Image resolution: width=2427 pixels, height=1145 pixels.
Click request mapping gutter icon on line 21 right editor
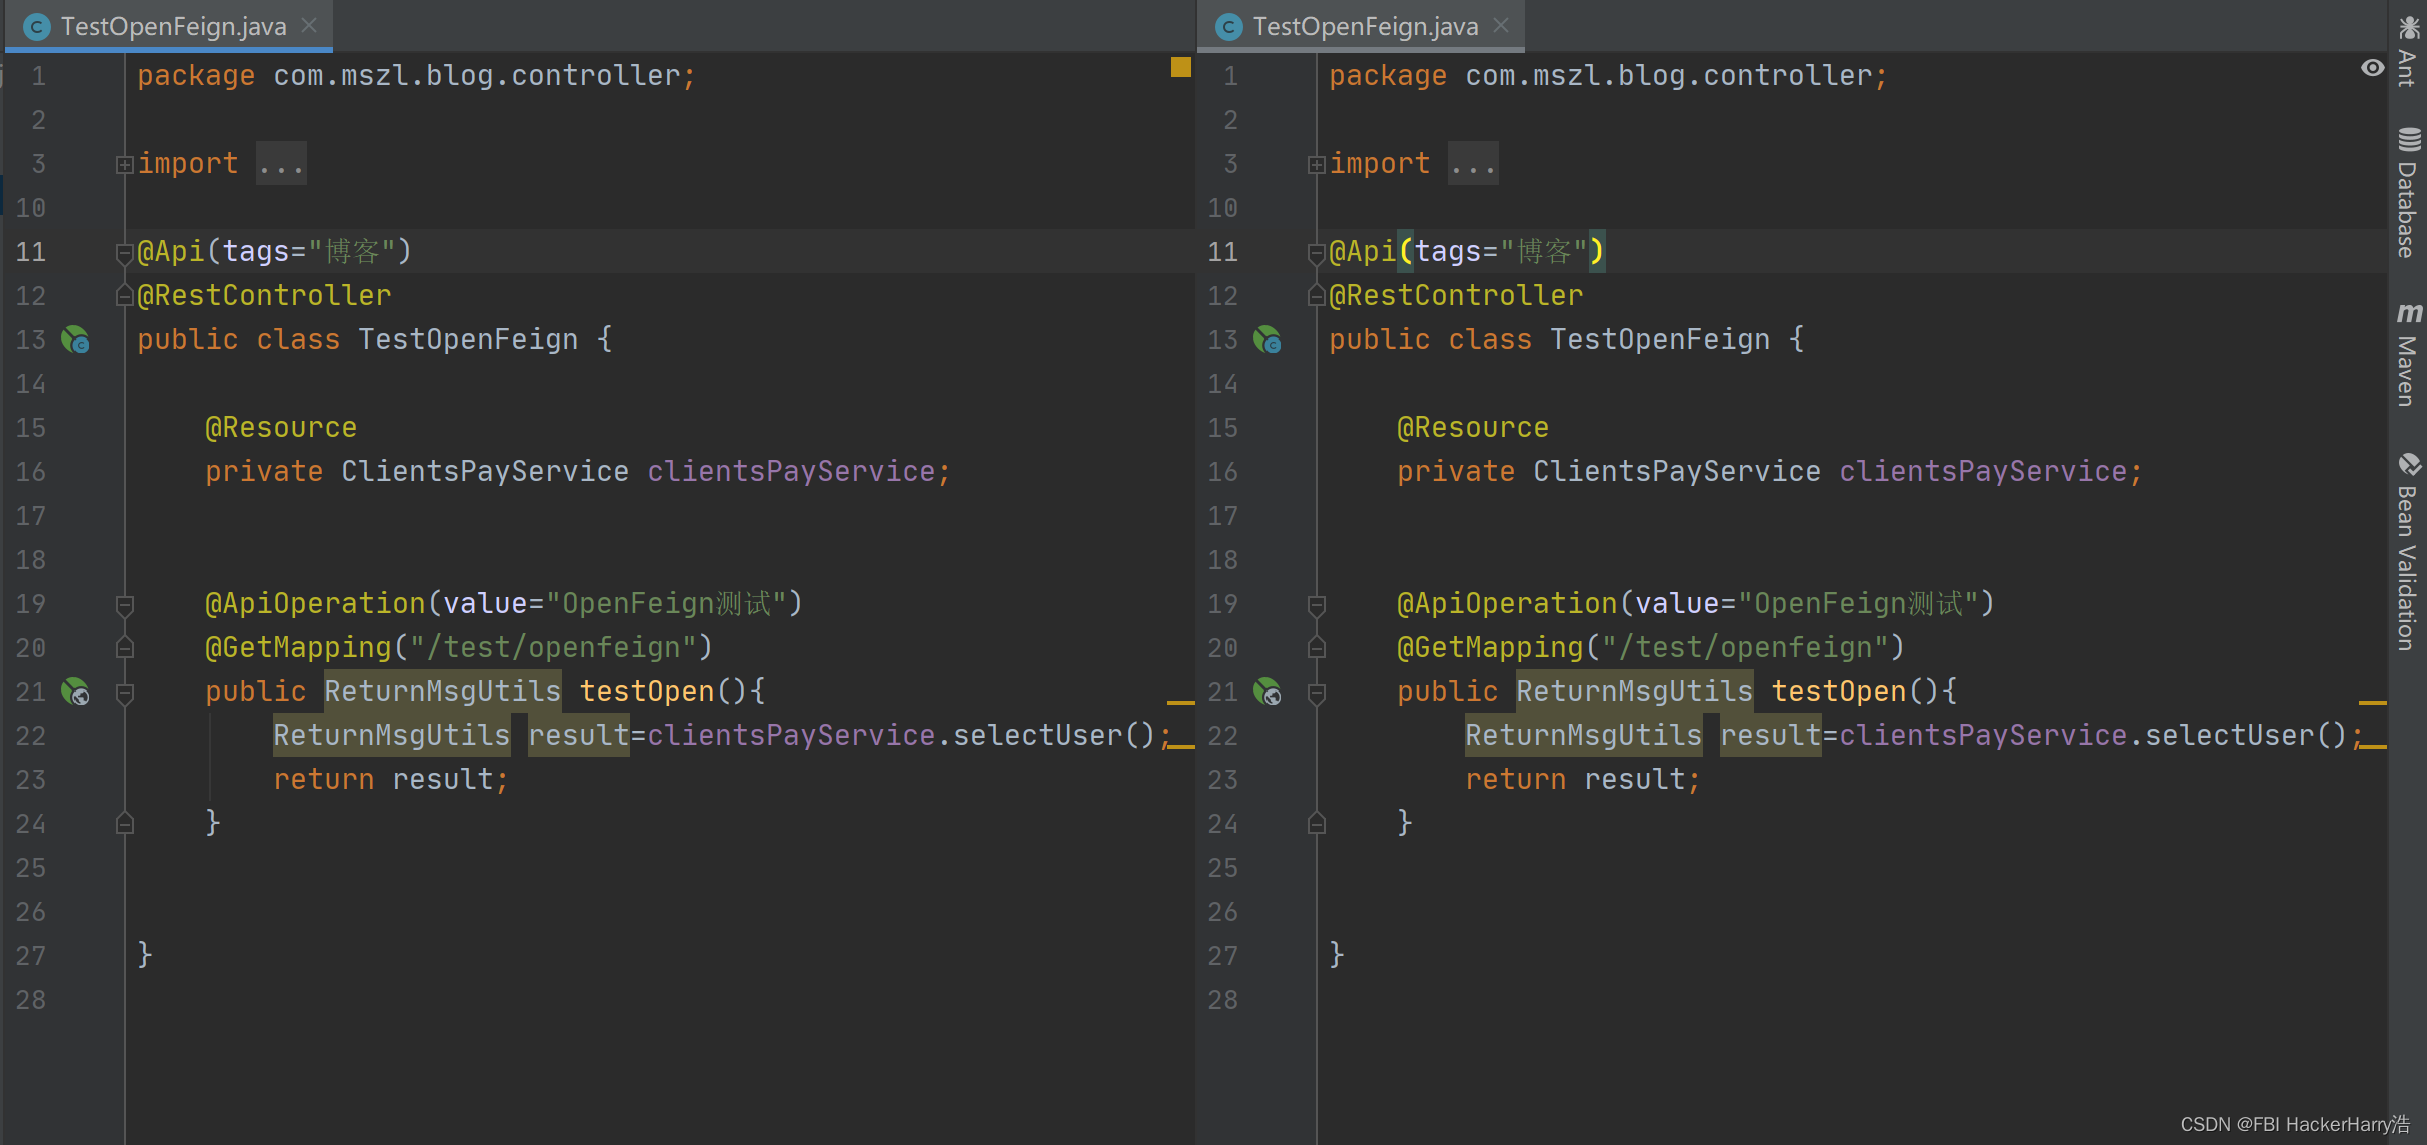(1268, 692)
